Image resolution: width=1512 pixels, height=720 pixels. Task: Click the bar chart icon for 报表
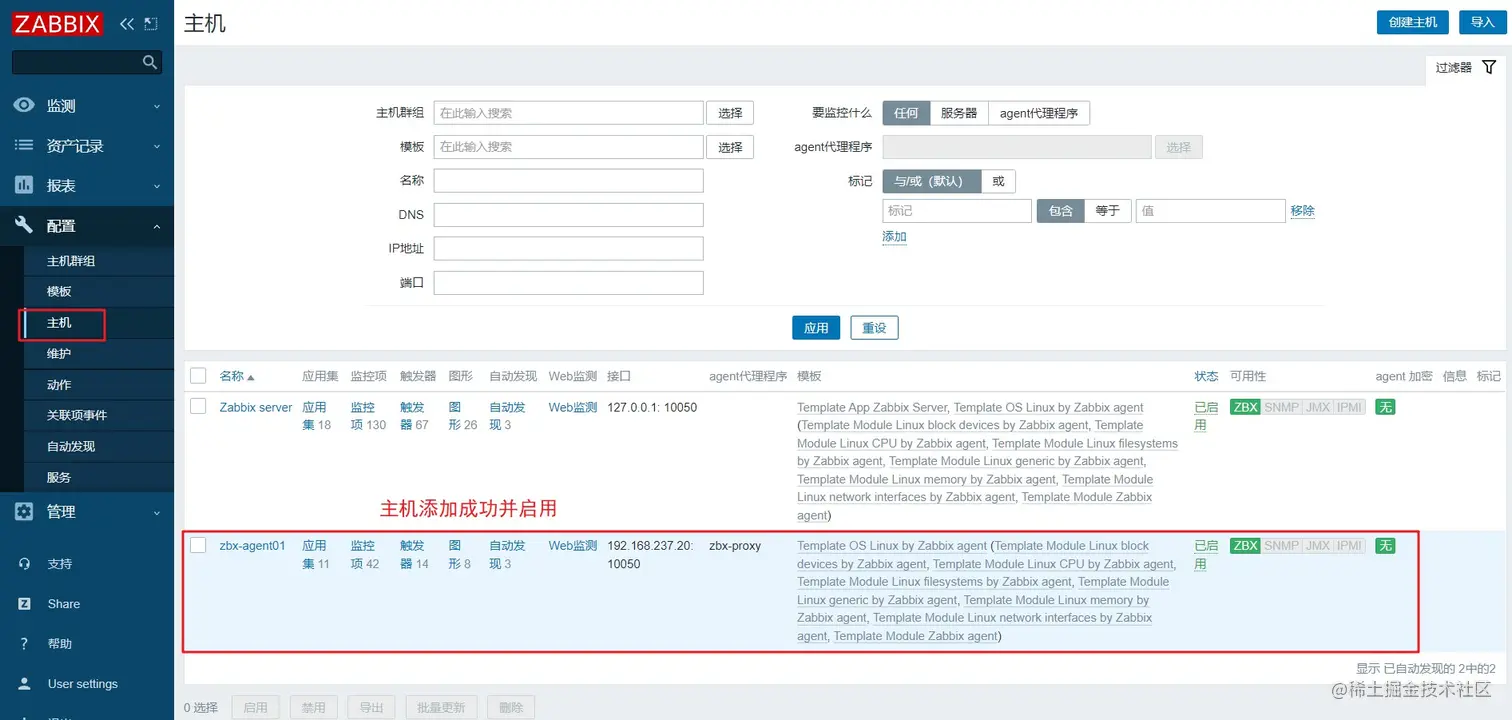(24, 186)
